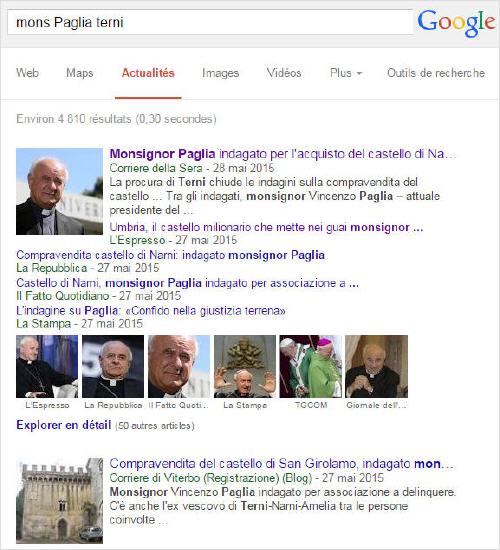Click the Google logo
Screen dimensions: 500x550
(x=456, y=23)
